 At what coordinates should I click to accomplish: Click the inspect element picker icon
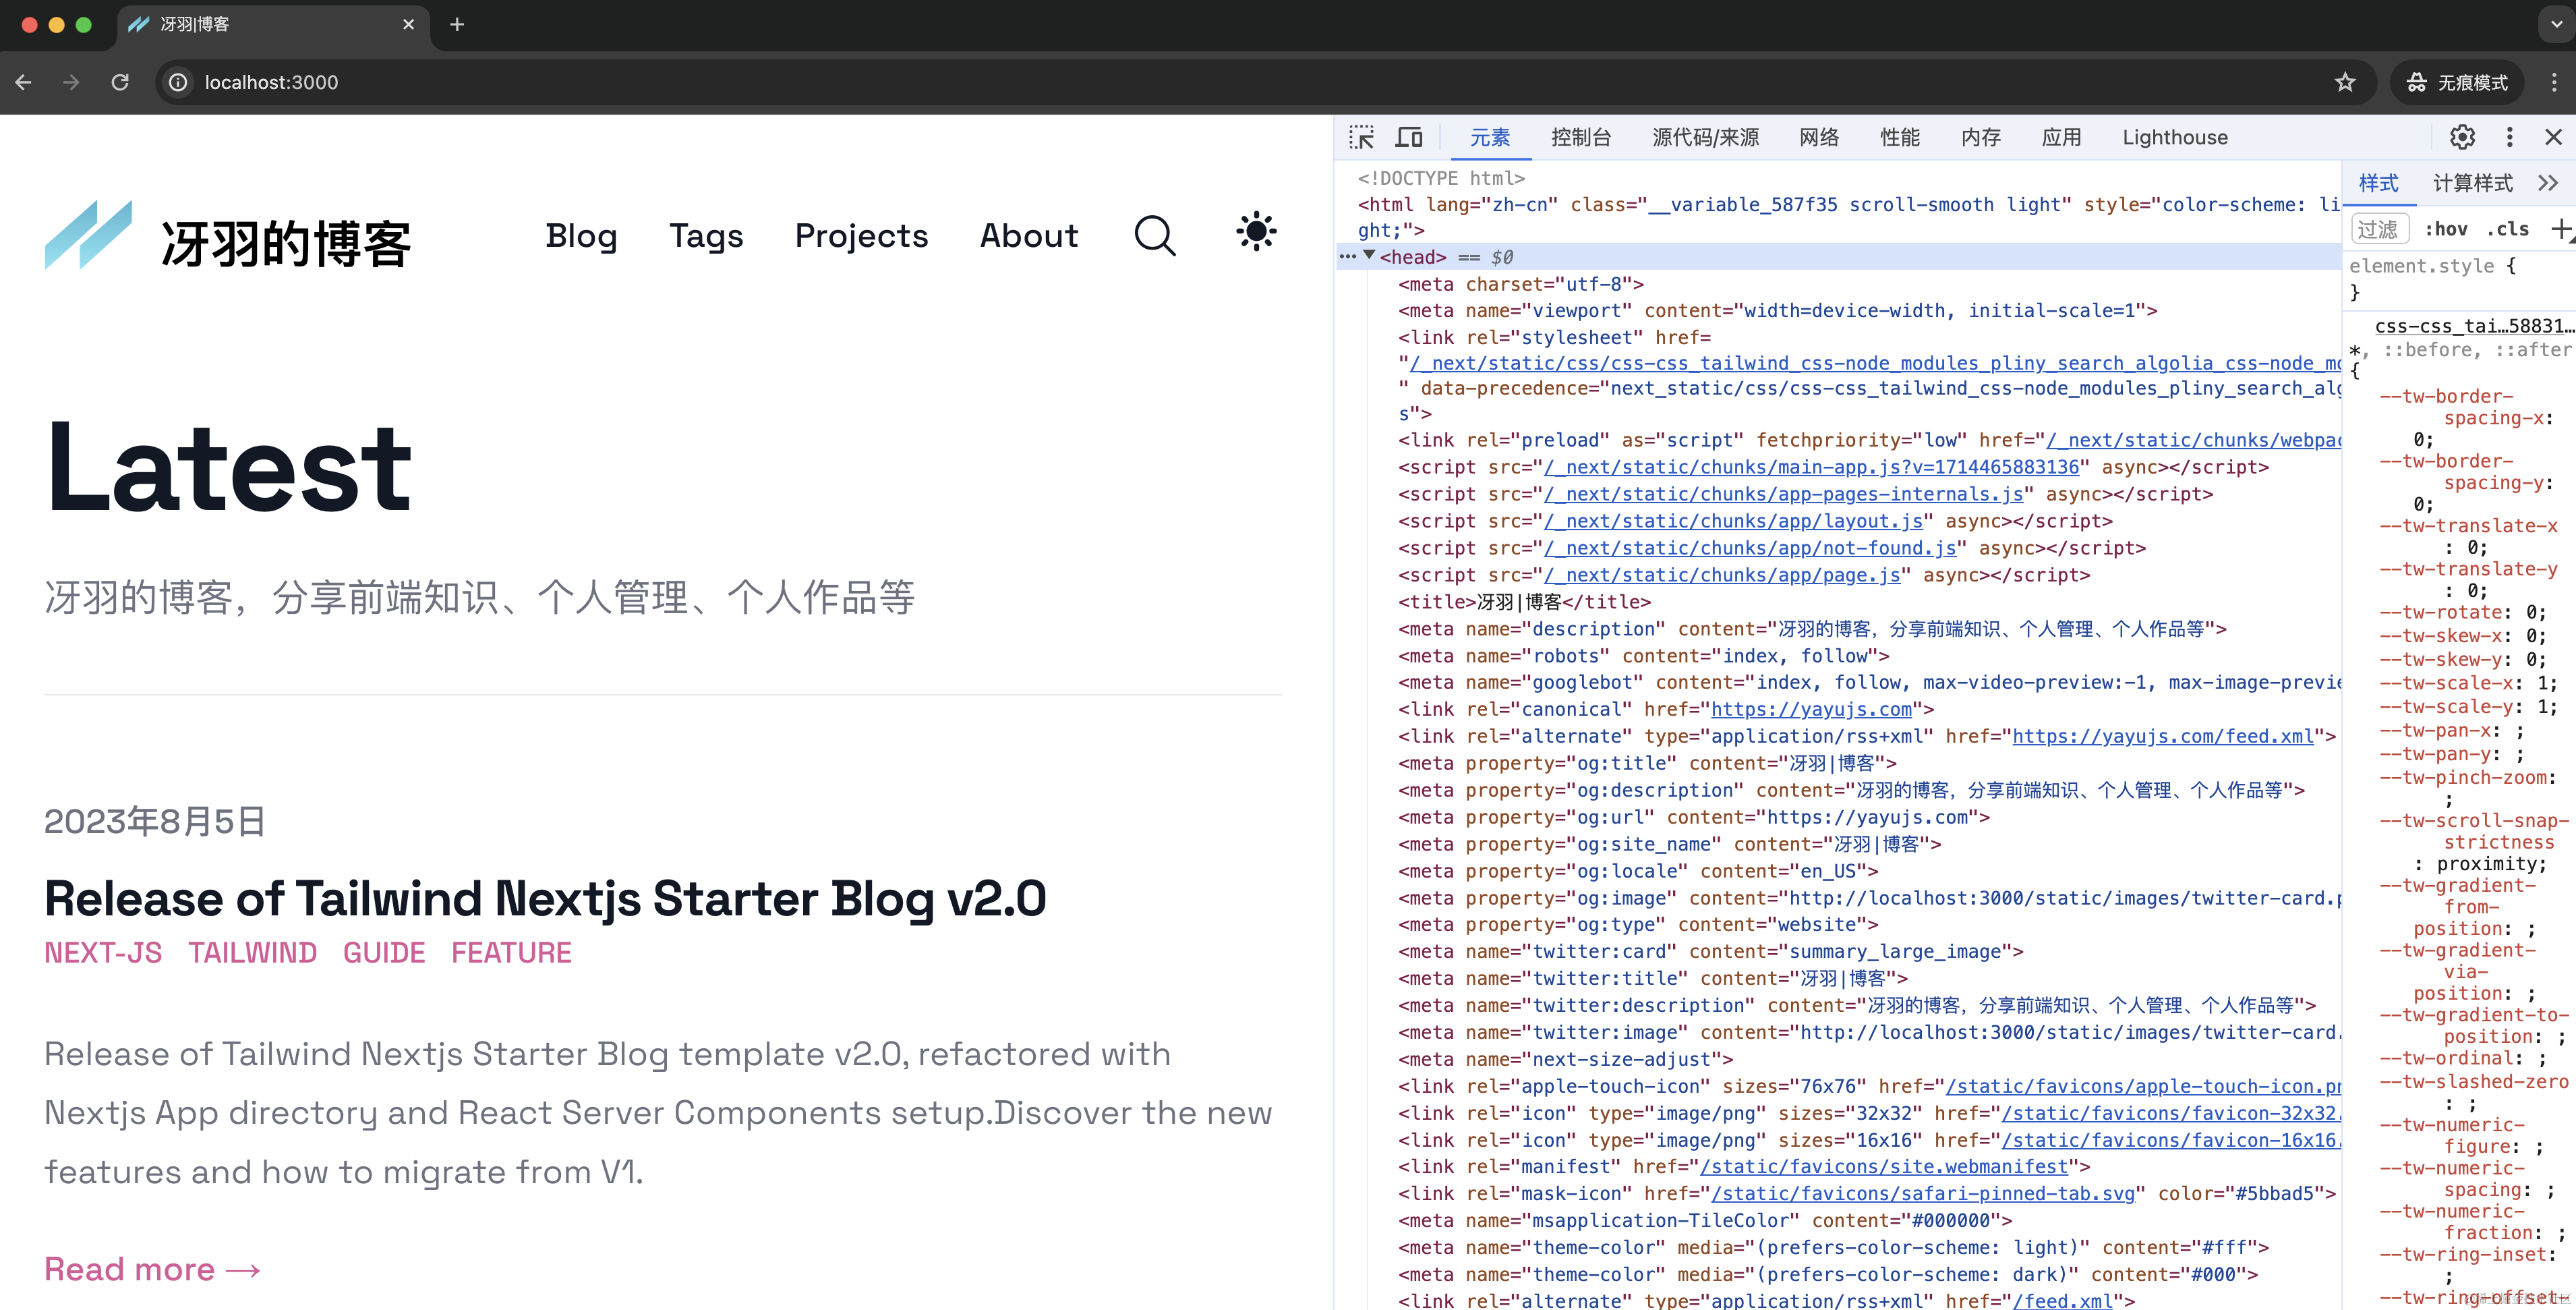pos(1361,137)
